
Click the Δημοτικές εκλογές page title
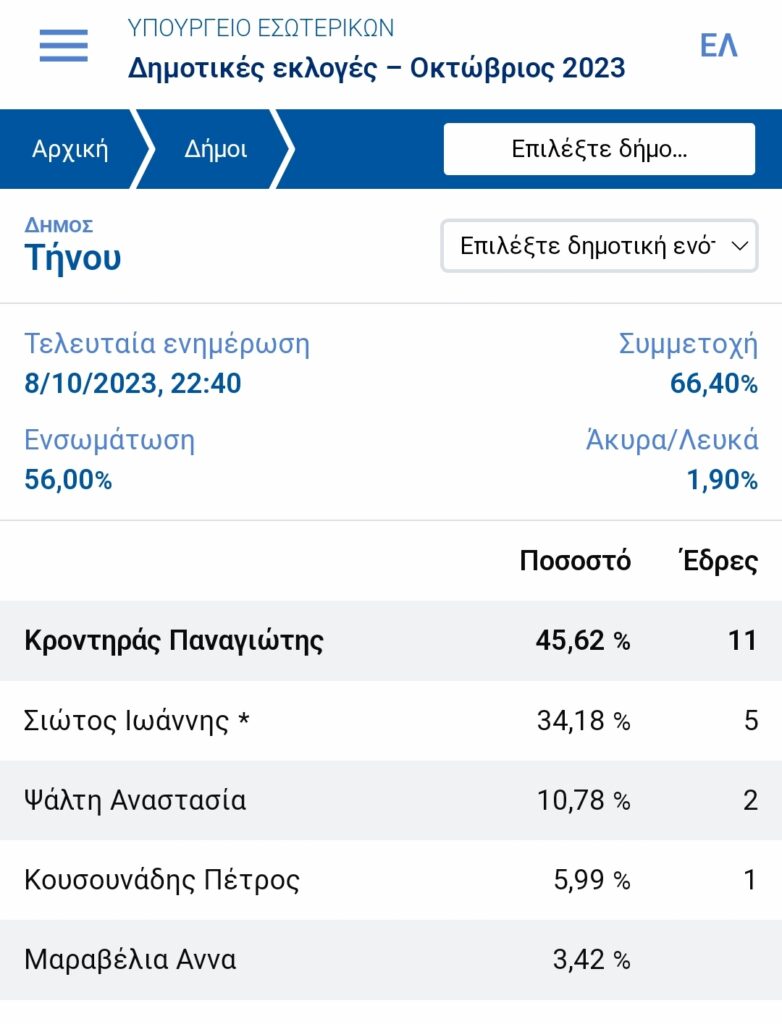[x=376, y=68]
